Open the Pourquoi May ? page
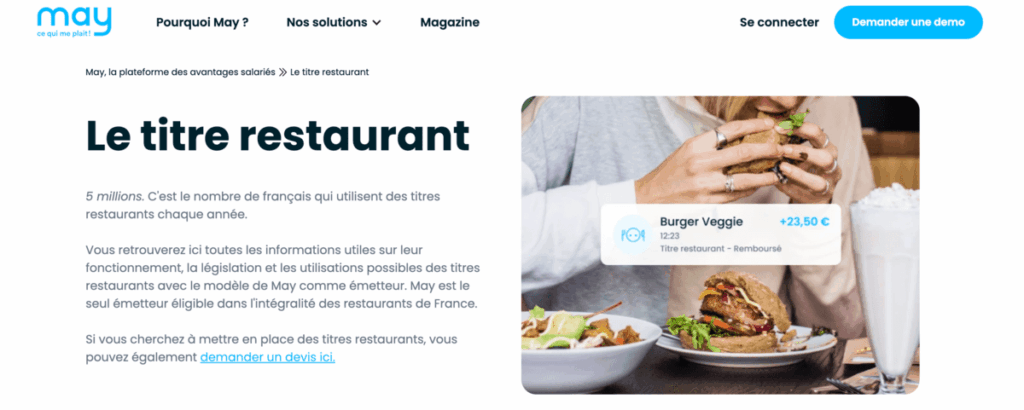The width and height of the screenshot is (1024, 410). [202, 22]
